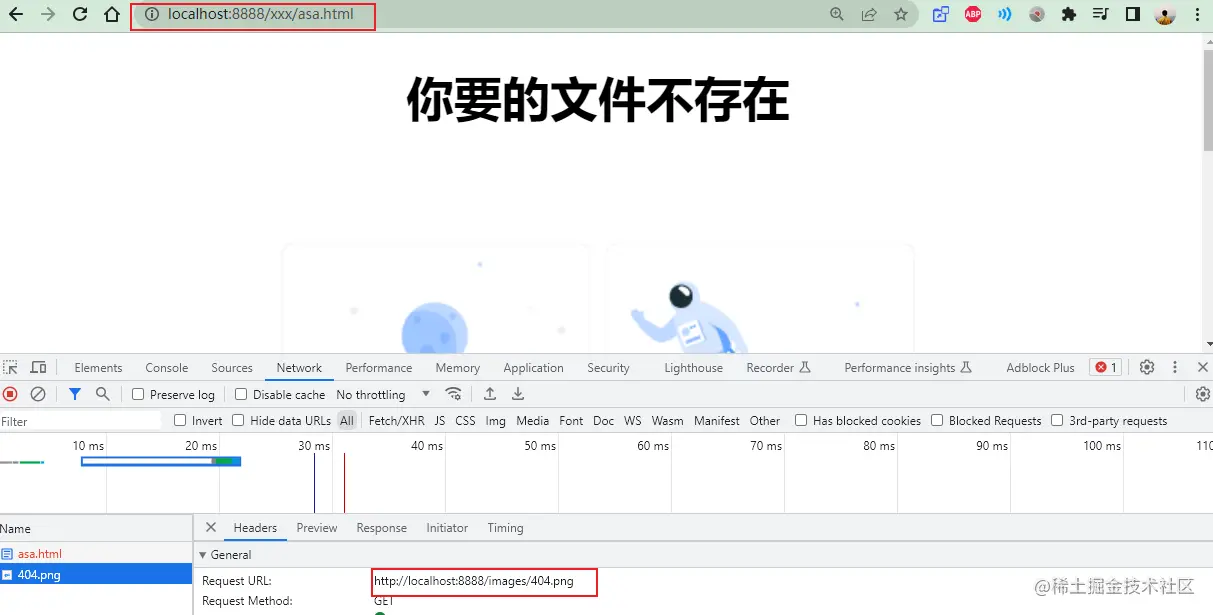
Task: Check Has blocked cookies checkbox
Action: pos(801,421)
